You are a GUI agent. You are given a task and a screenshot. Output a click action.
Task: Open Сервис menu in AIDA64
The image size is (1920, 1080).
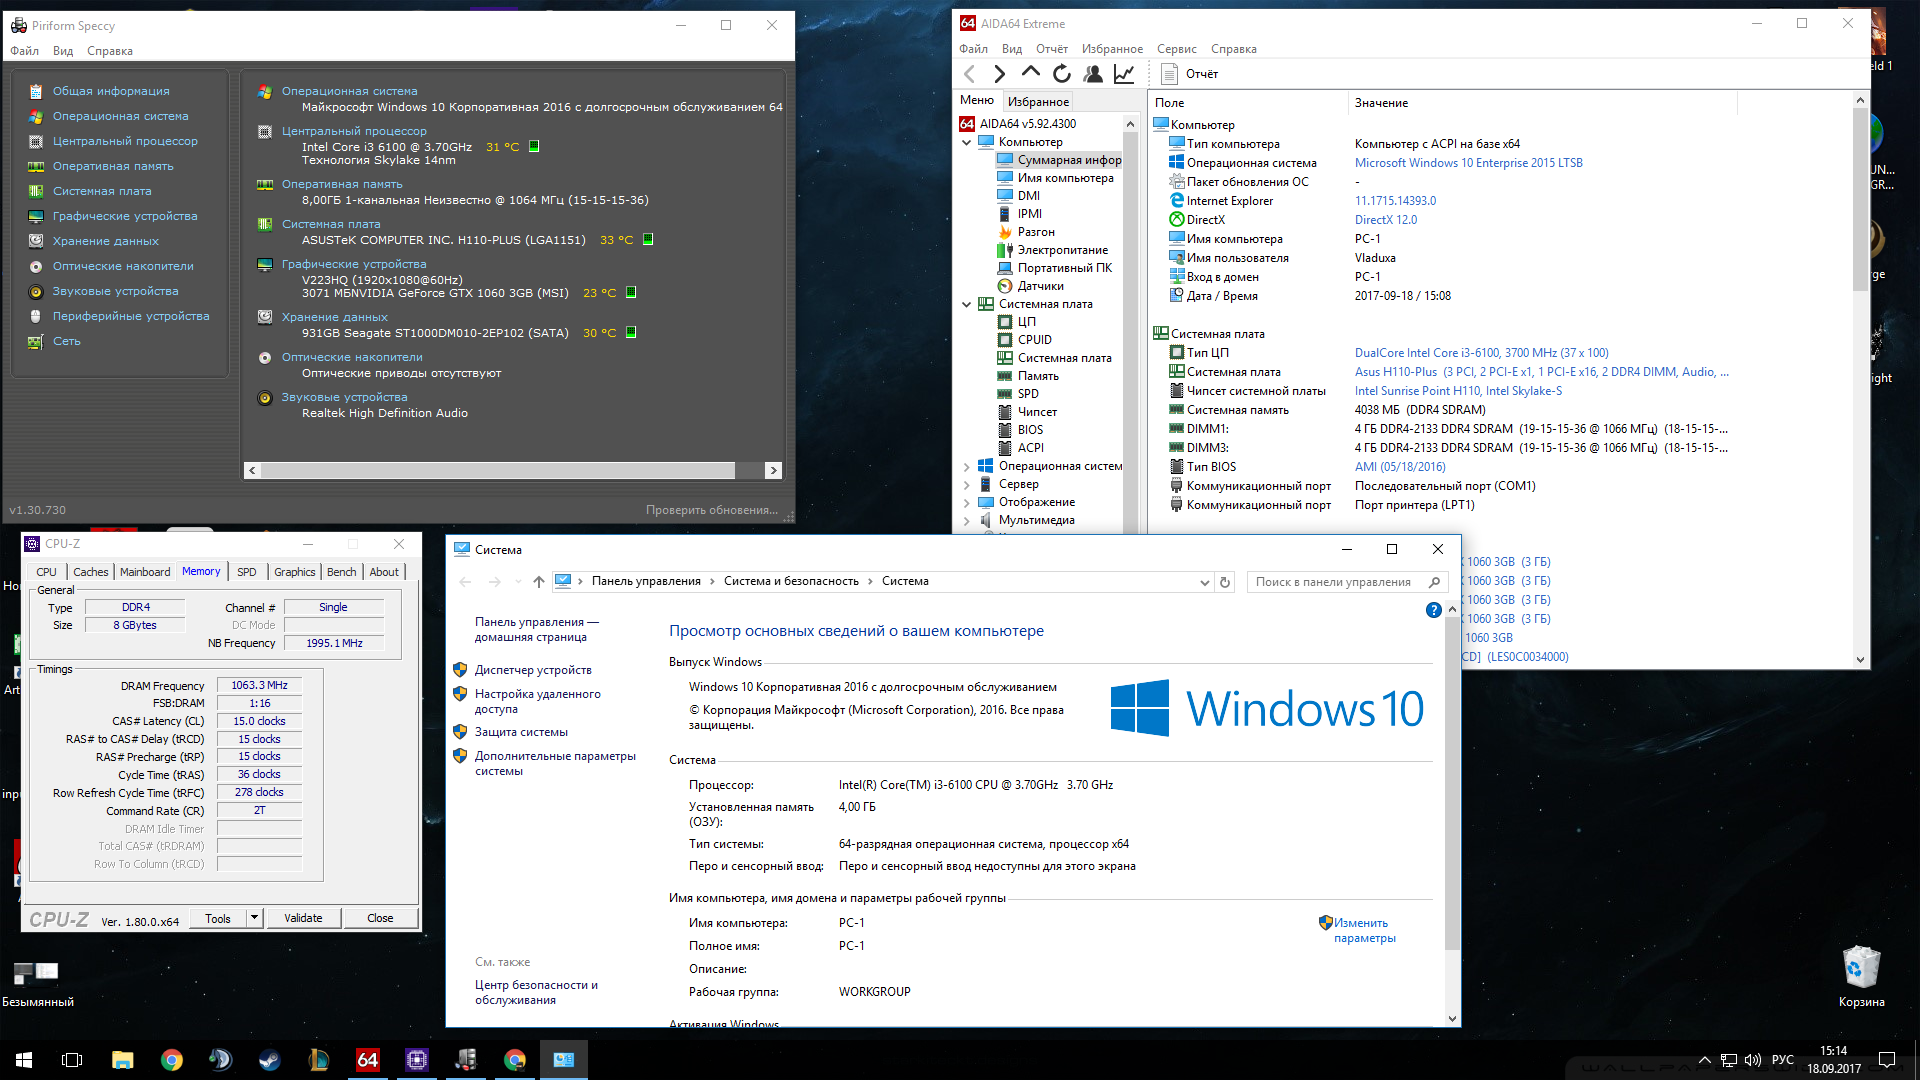[x=1176, y=49]
